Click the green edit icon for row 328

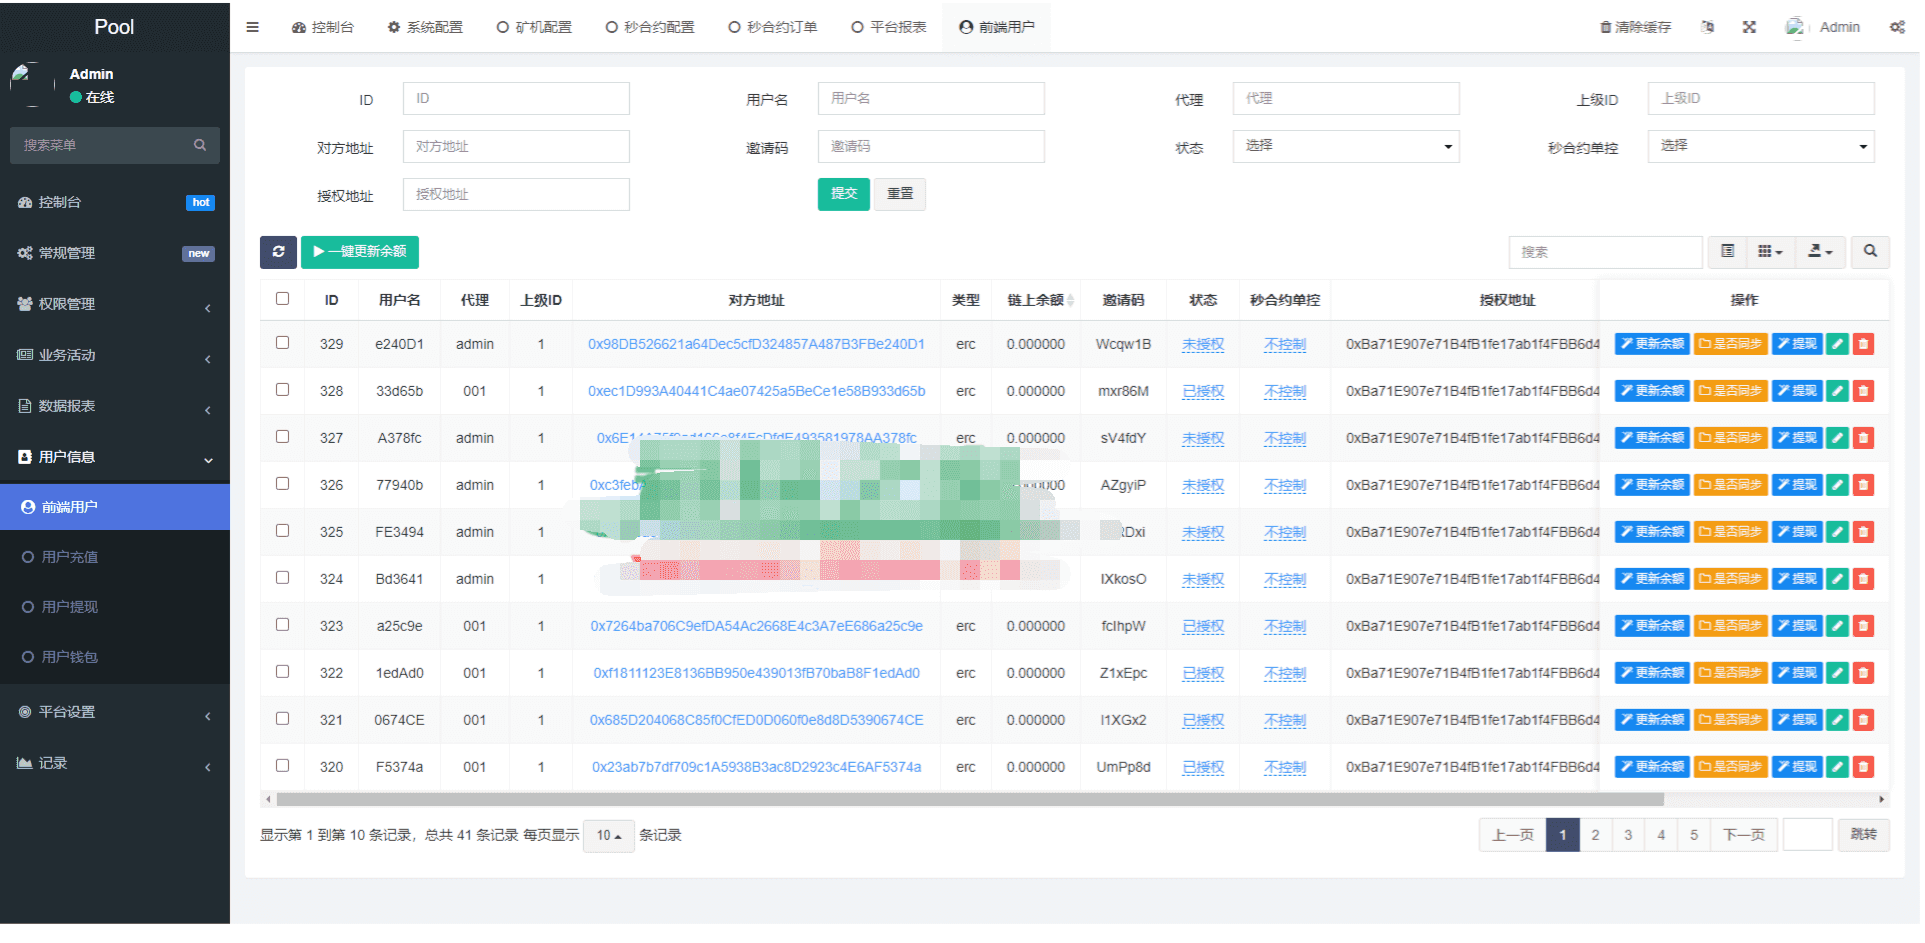(1837, 391)
